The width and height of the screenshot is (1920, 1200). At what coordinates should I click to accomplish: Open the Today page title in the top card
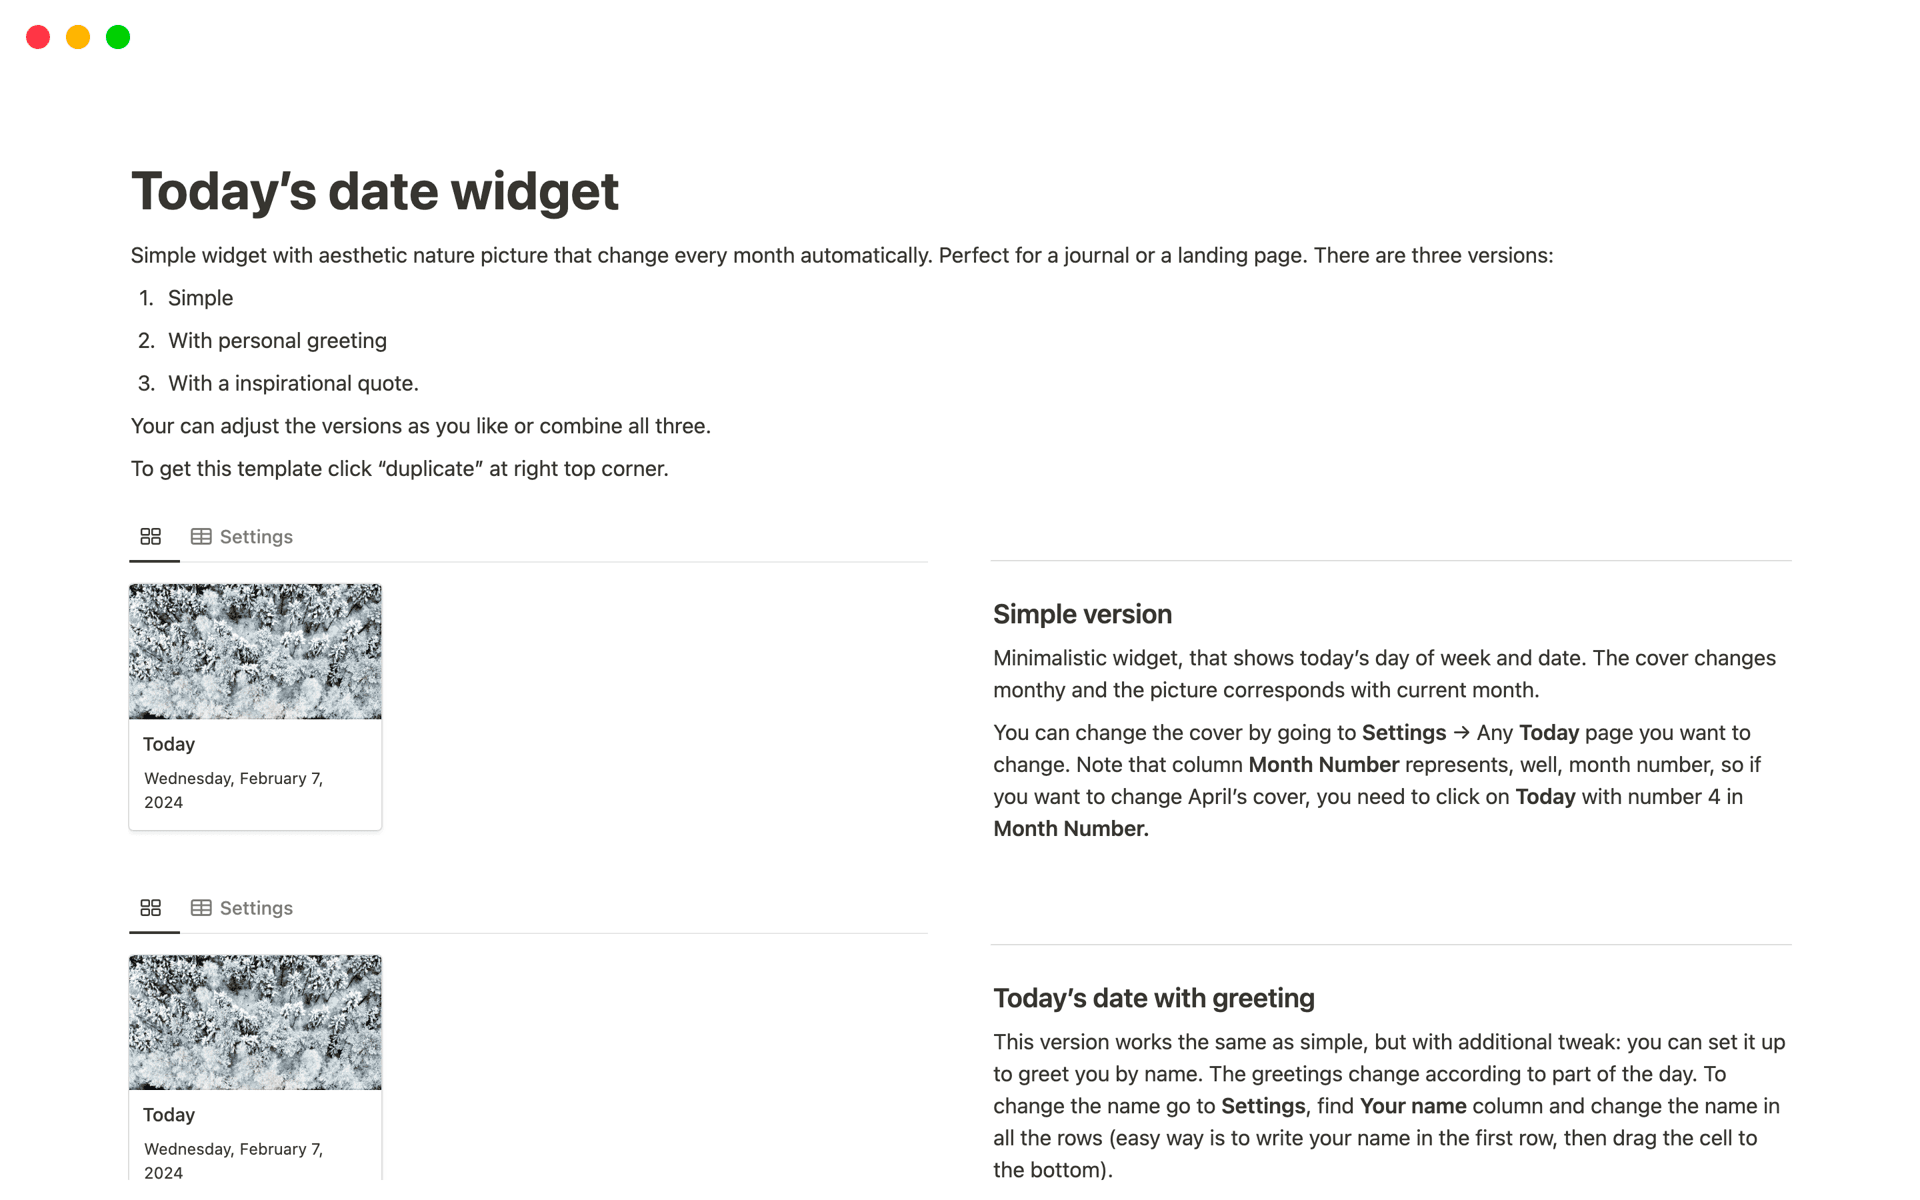click(x=169, y=744)
